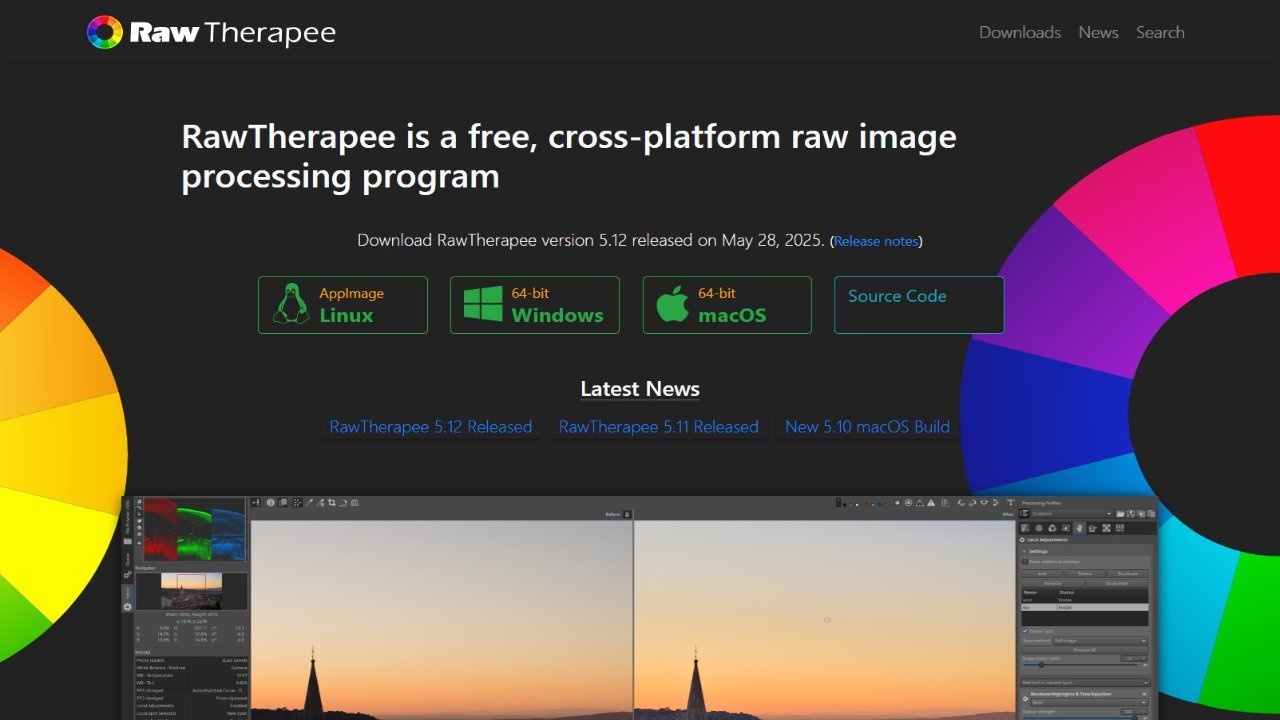1280x720 pixels.
Task: Open the Downloads menu item
Action: tap(1020, 32)
